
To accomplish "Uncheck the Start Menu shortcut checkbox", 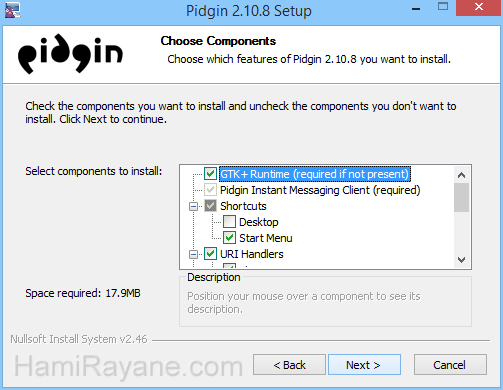I will click(229, 238).
